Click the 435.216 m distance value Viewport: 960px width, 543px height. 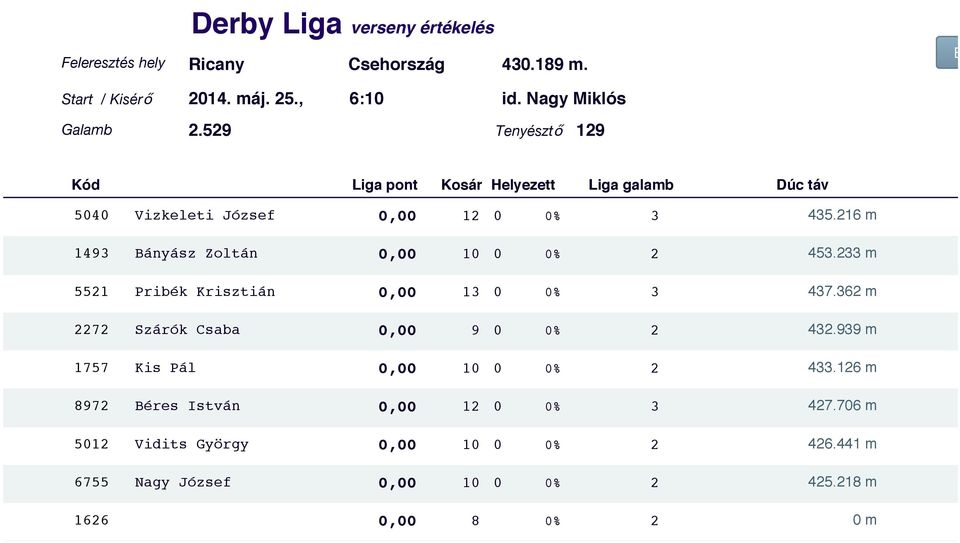(x=842, y=215)
